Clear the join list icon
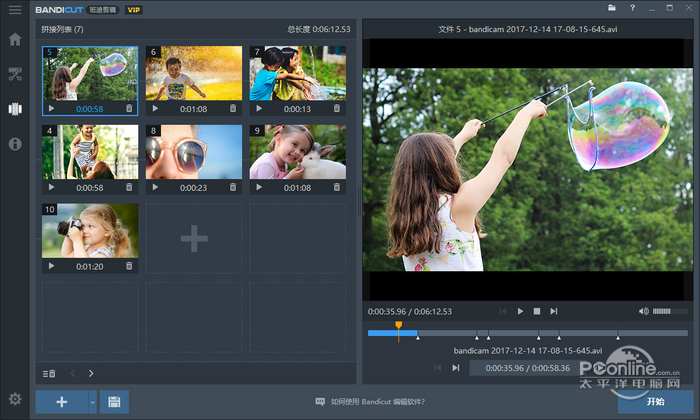This screenshot has width=700, height=420. pyautogui.click(x=49, y=373)
